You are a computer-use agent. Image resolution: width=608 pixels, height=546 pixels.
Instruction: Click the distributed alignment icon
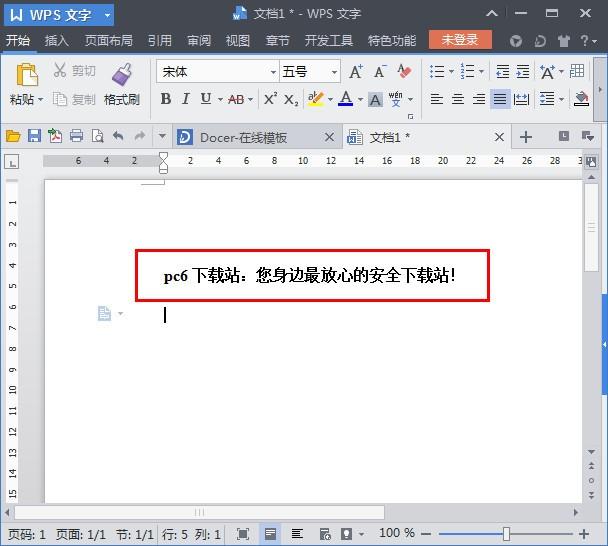(x=521, y=99)
